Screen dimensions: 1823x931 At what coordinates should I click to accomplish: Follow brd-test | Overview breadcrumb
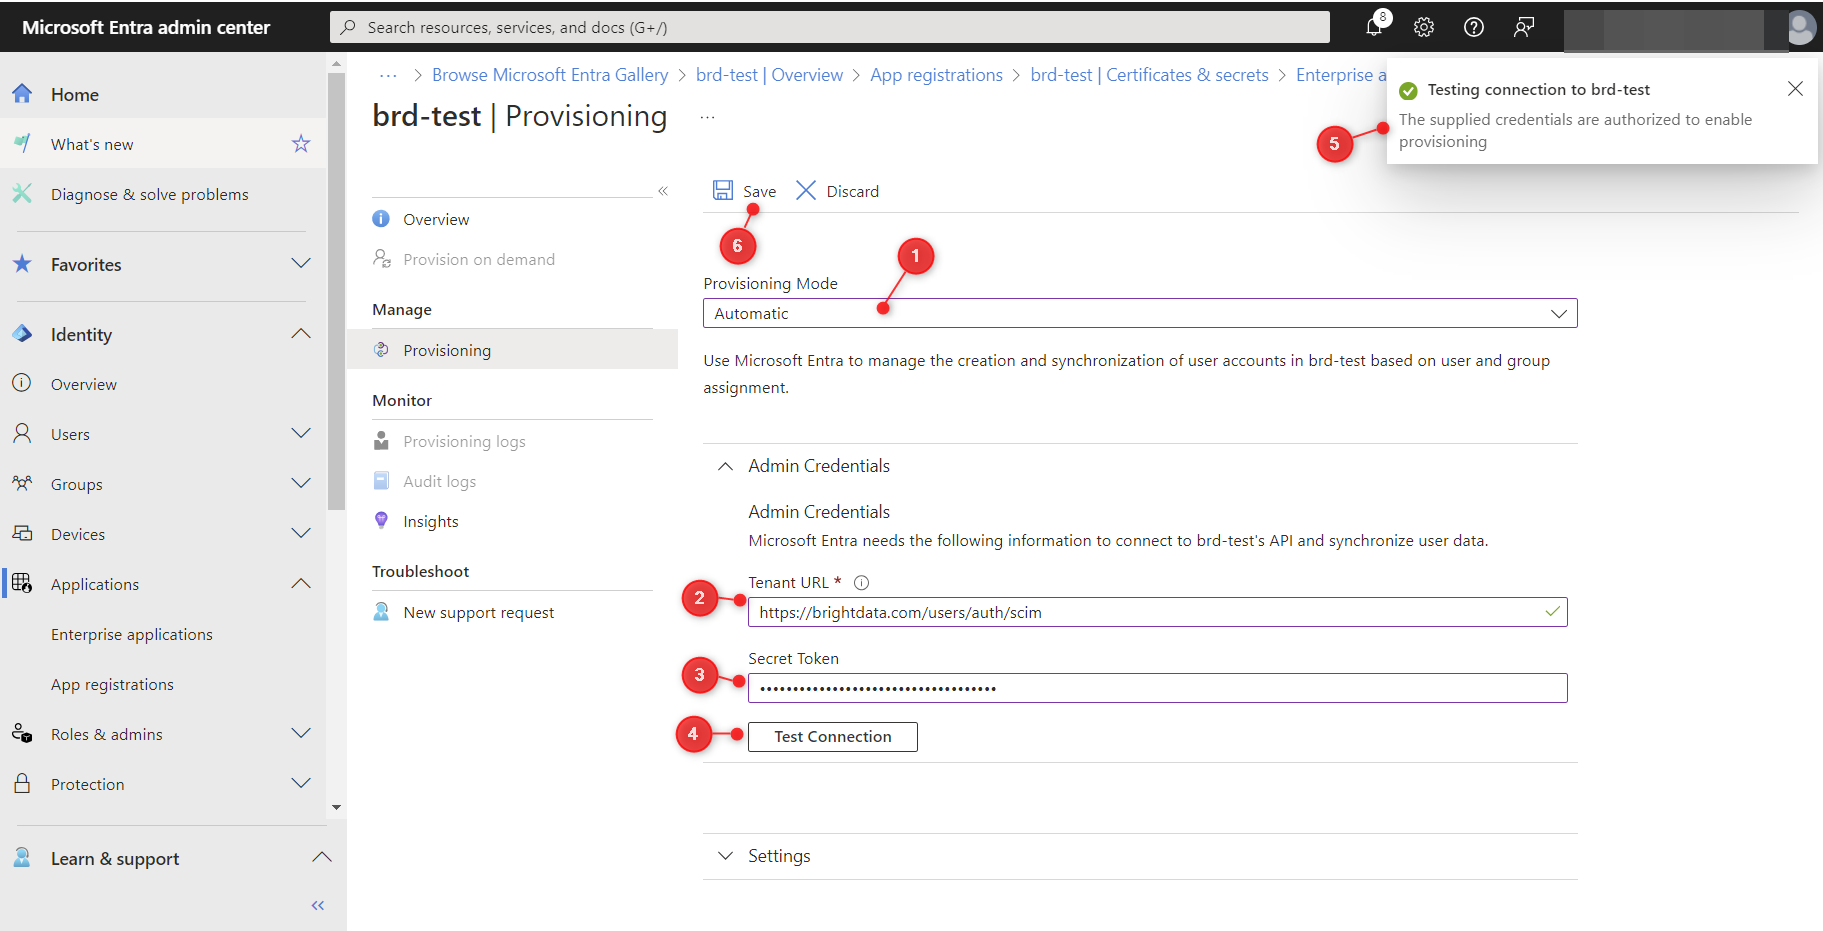(769, 75)
